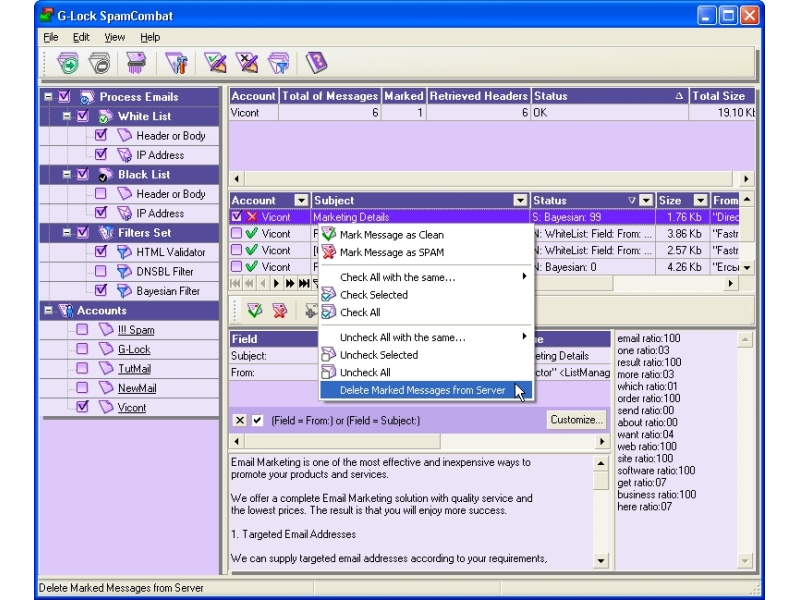Check the G-Lock account checkbox
The image size is (800, 600).
(x=82, y=349)
